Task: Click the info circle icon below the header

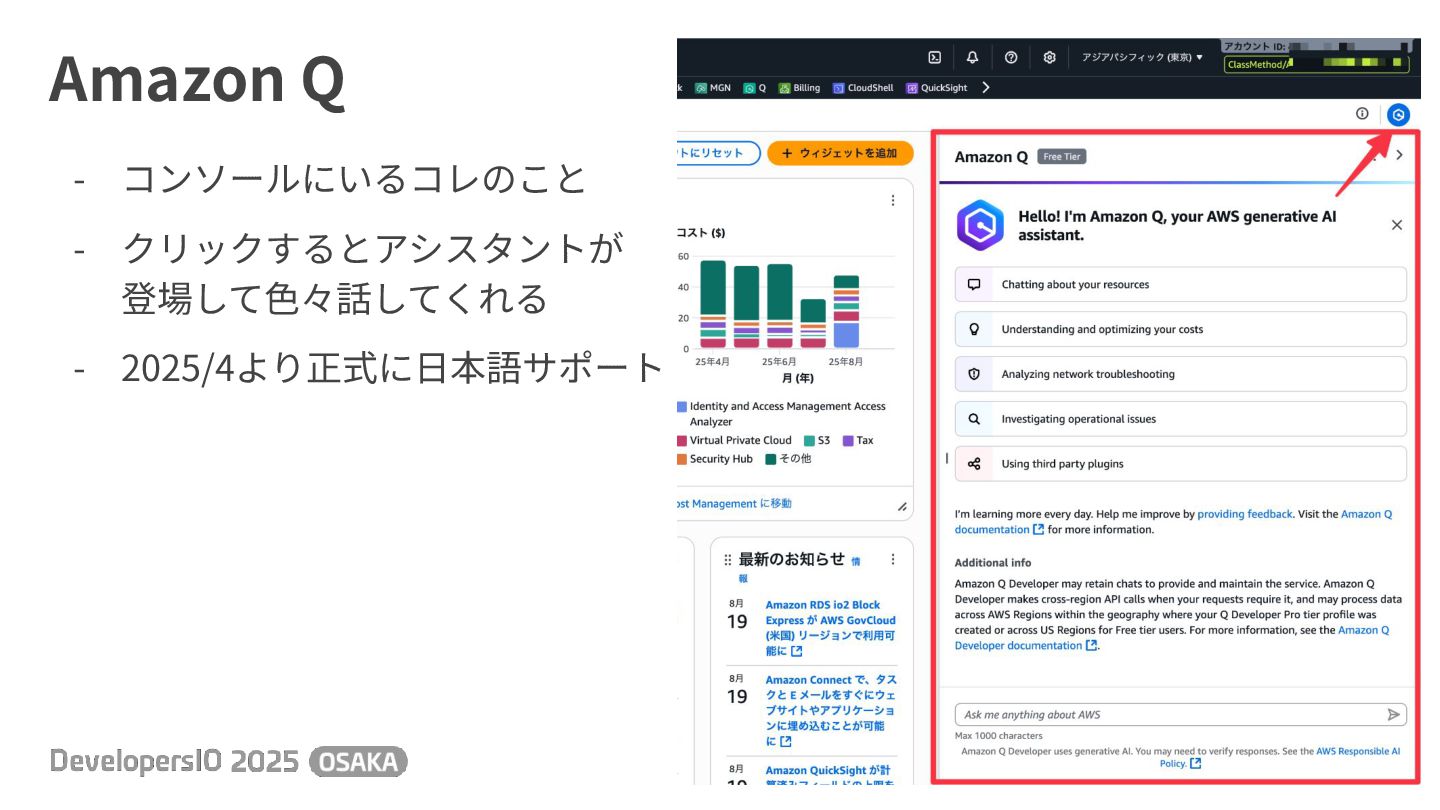Action: coord(1362,114)
